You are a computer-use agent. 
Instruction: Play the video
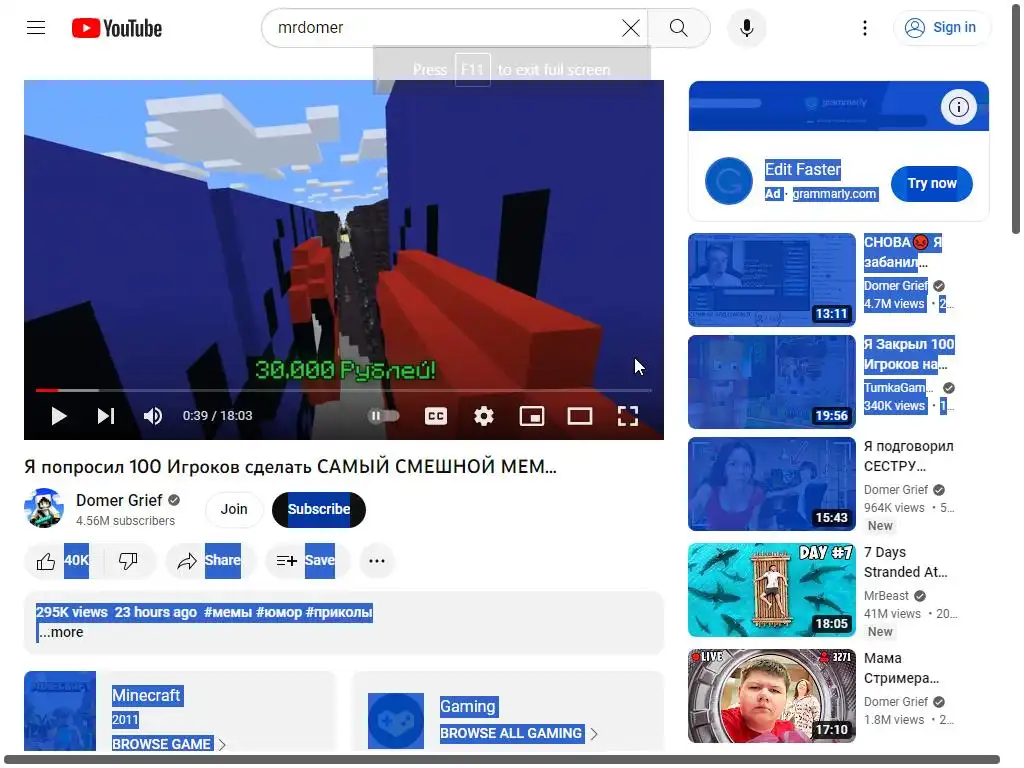pyautogui.click(x=59, y=416)
